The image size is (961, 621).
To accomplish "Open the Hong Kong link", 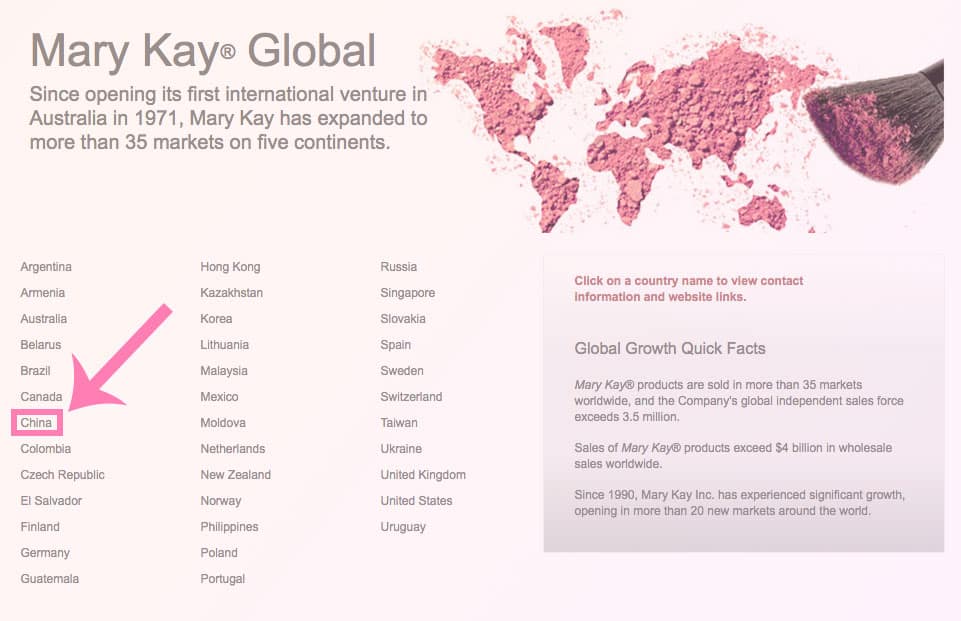I will pos(230,267).
